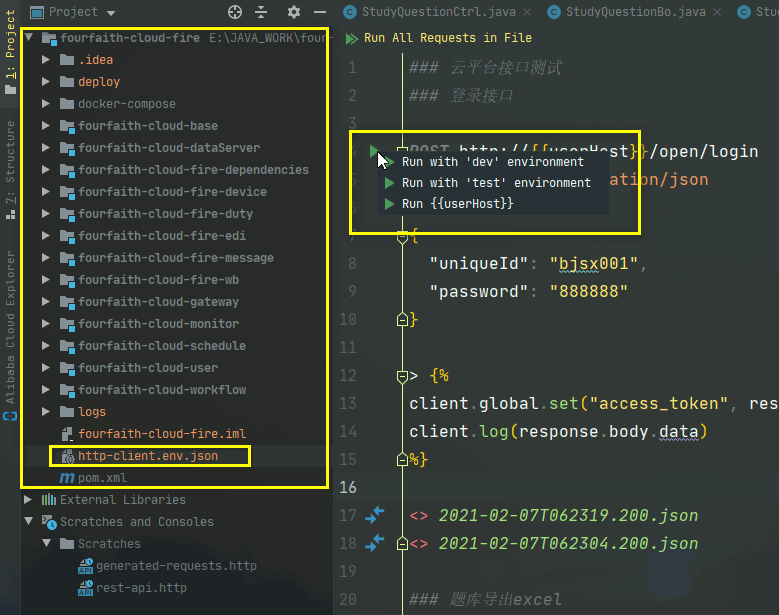Click the Run All Requests double-arrow icon

[352, 38]
